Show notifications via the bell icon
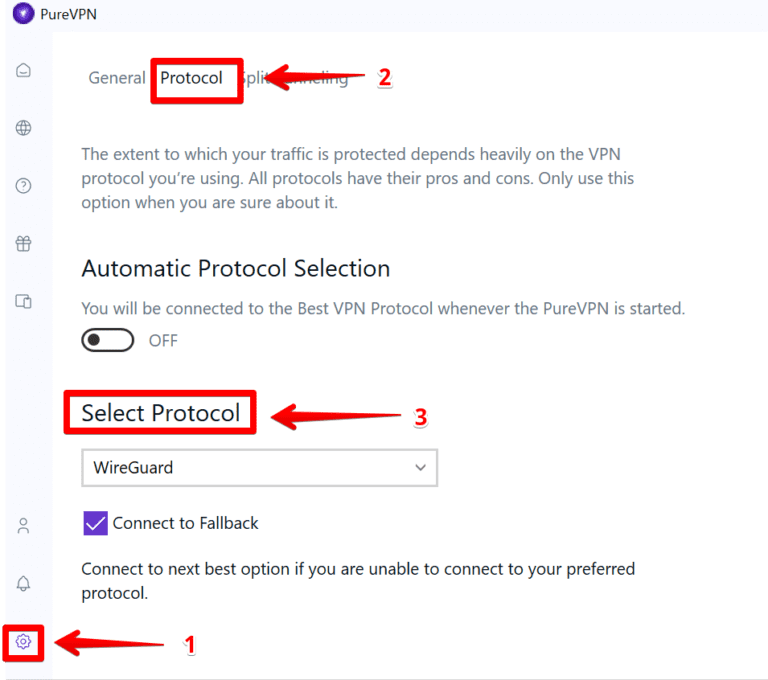 pos(23,583)
